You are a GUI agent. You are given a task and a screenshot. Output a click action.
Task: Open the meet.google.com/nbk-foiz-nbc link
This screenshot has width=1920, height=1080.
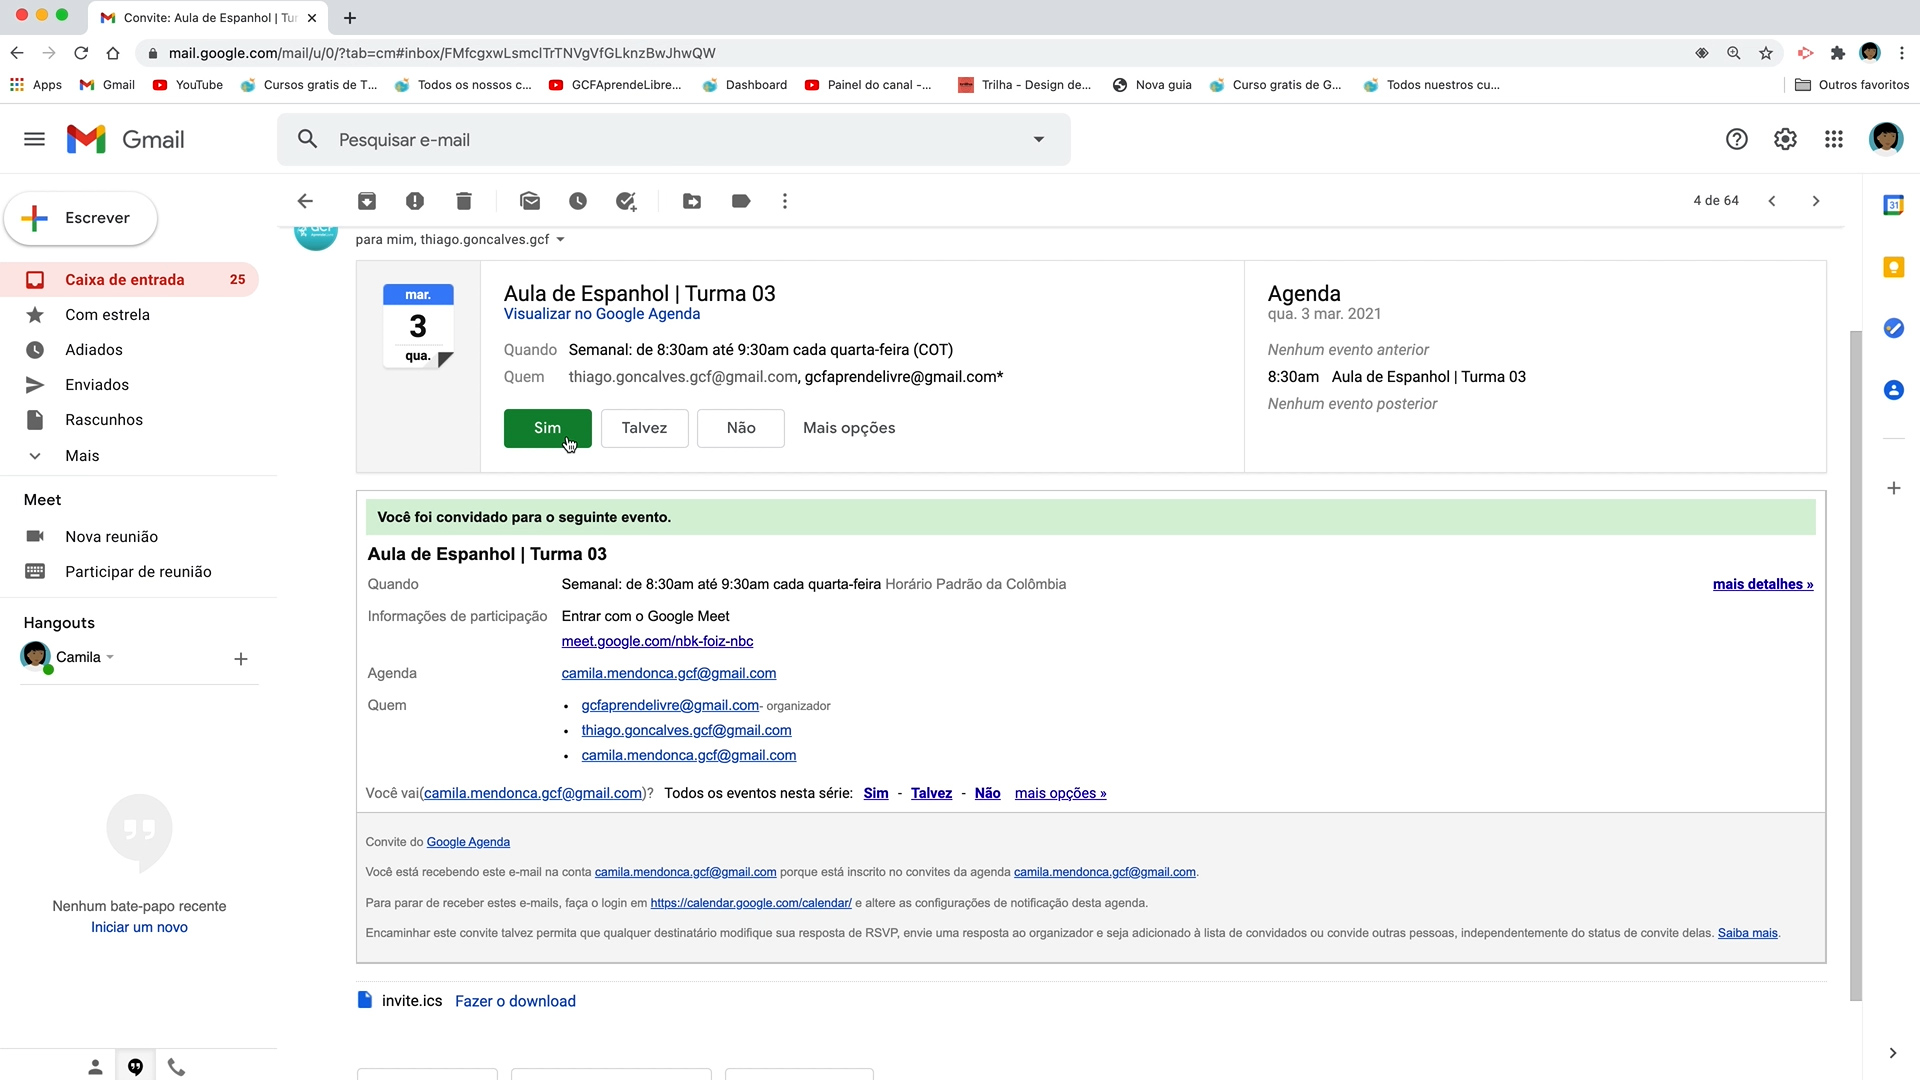click(x=657, y=641)
